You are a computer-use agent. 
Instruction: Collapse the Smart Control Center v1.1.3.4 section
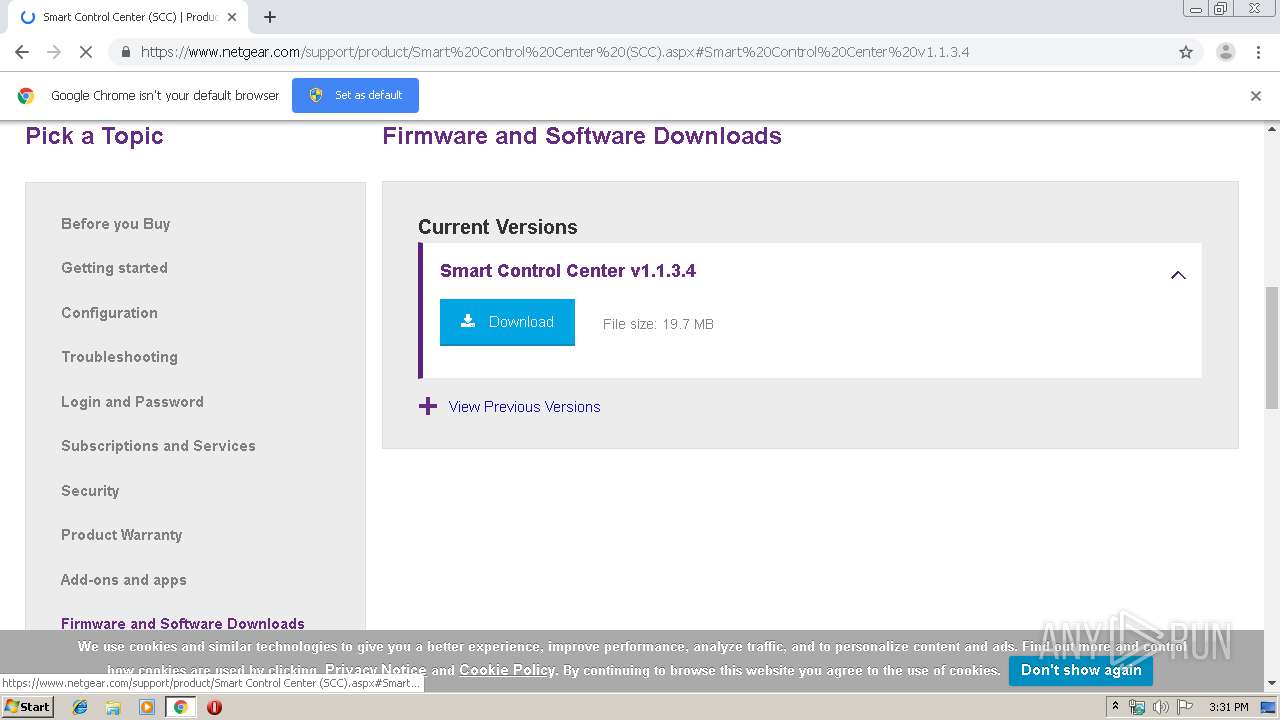1178,275
